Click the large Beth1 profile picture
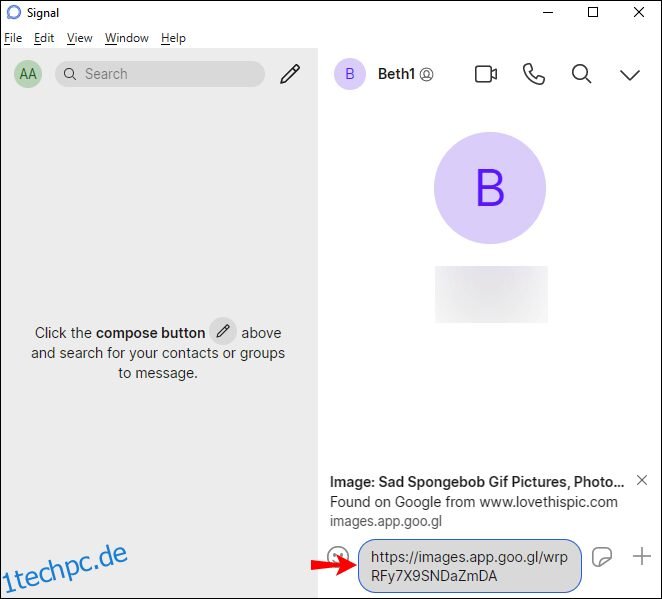Image resolution: width=662 pixels, height=599 pixels. pyautogui.click(x=490, y=188)
